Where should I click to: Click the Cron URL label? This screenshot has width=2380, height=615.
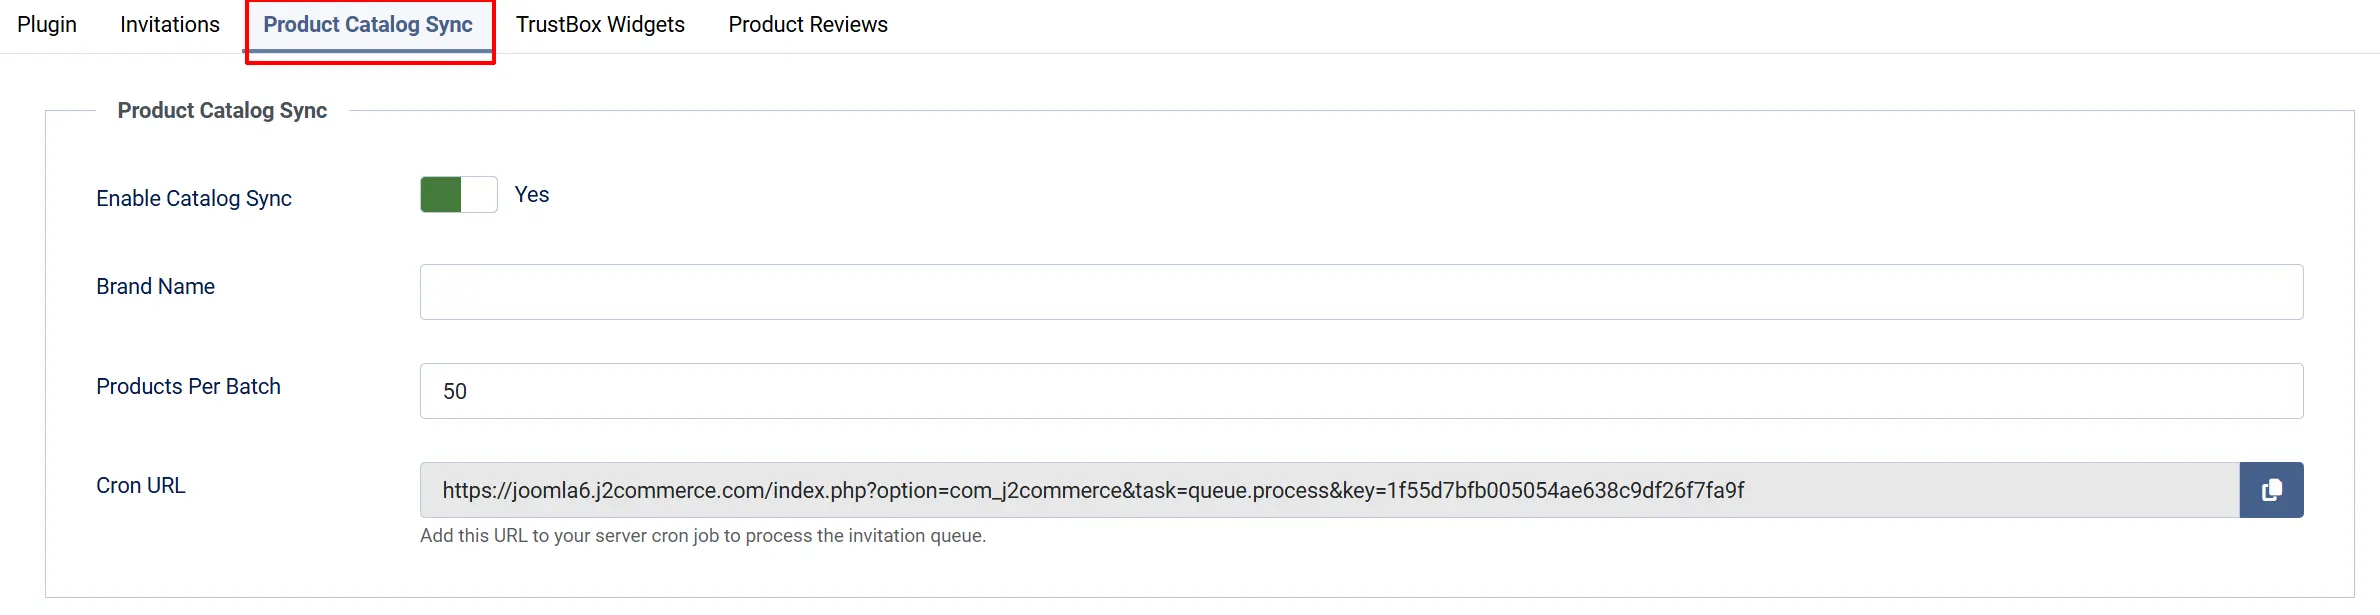[x=141, y=486]
